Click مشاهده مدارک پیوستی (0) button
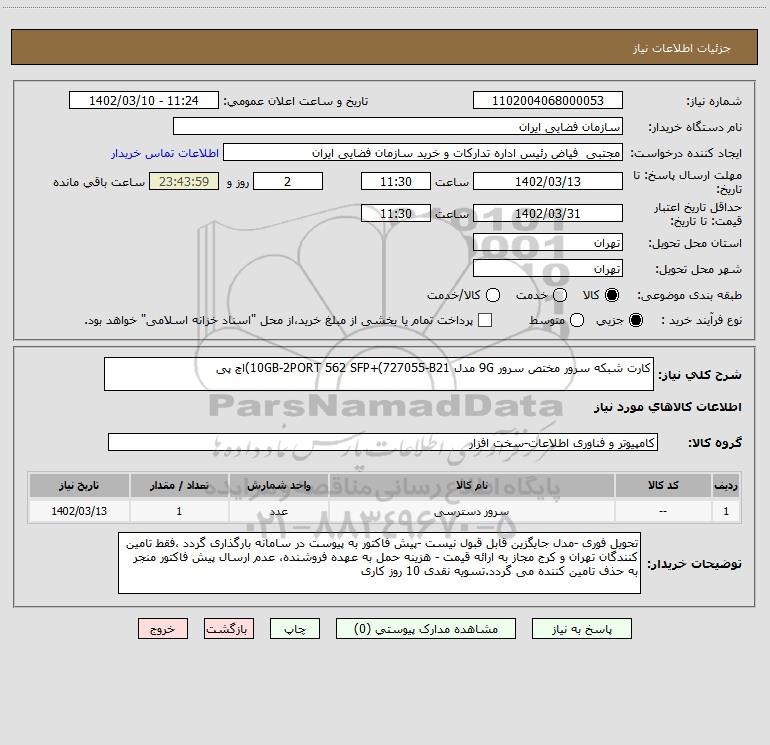This screenshot has width=770, height=745. tap(426, 629)
